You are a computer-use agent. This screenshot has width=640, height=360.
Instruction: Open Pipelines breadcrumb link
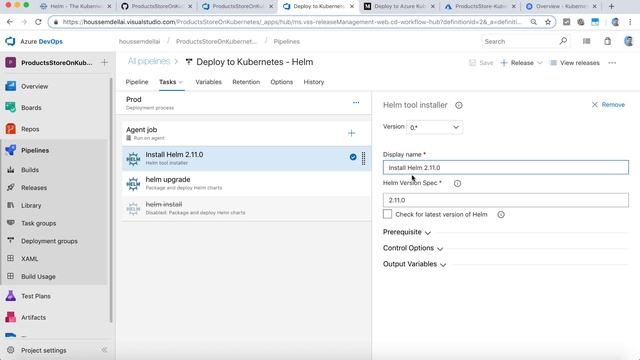pos(287,41)
